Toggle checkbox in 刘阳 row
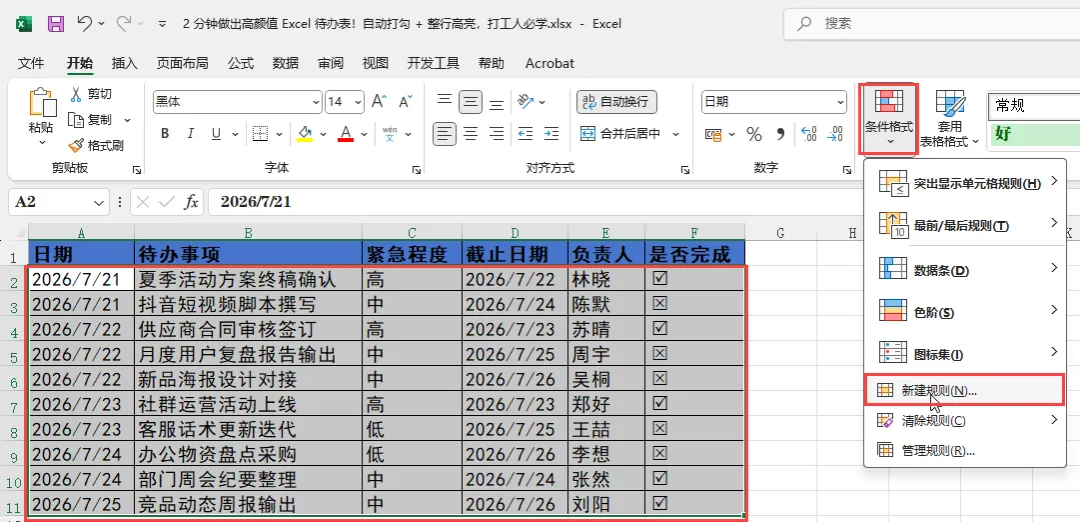Screen dimensions: 1080x522 (x=660, y=503)
